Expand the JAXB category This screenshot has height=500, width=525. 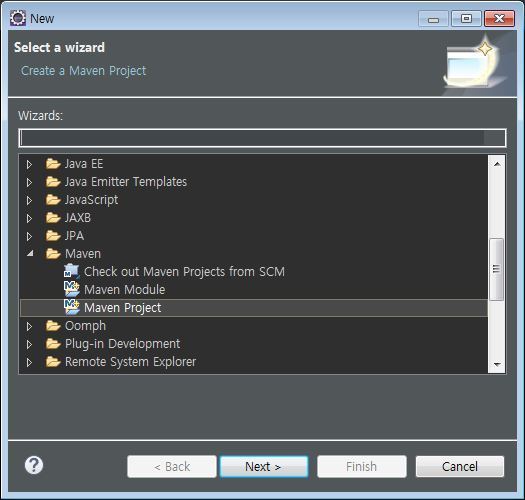click(29, 218)
